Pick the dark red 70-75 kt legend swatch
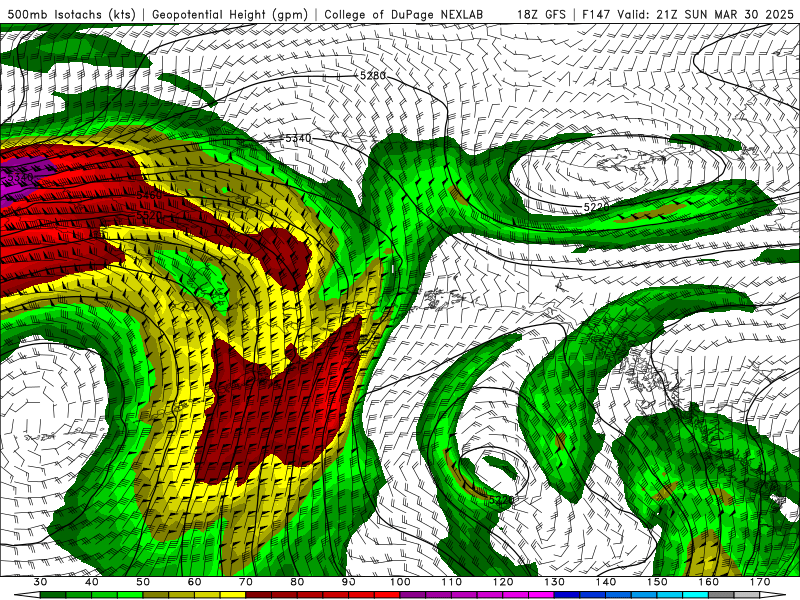The height and width of the screenshot is (600, 800). coord(259,595)
